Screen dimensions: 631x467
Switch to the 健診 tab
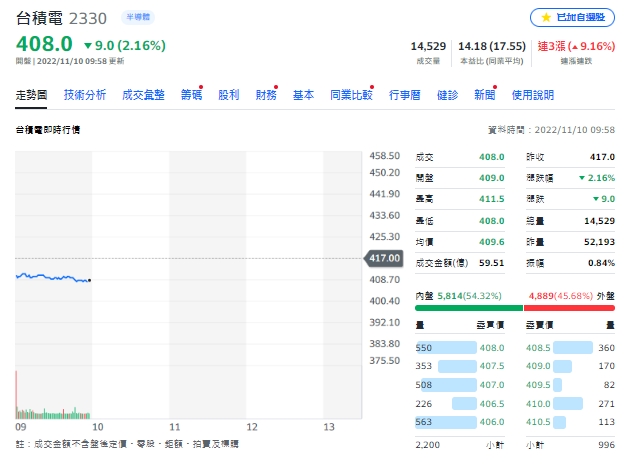click(447, 95)
